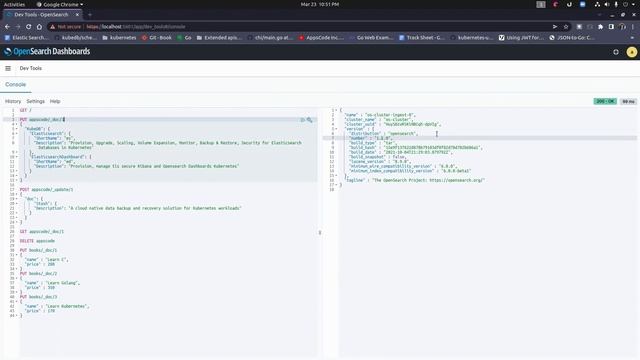Click the PUT books/_doc/2 line
640x360 pixels.
pyautogui.click(x=38, y=273)
